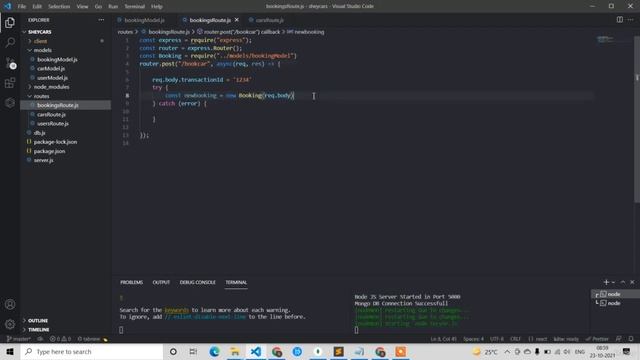Click the taskbar search box
This screenshot has width=640, height=360.
(92, 351)
